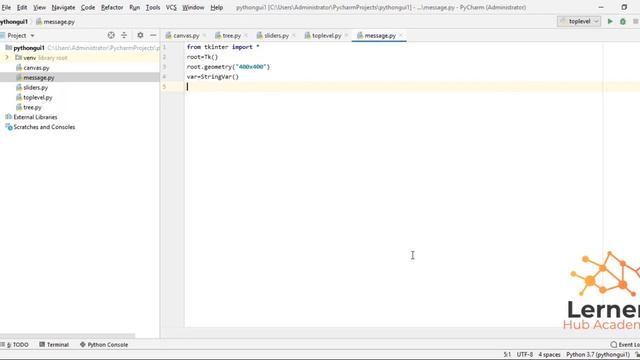Click the cursor position 5:1 in status bar
The height and width of the screenshot is (360, 640).
click(x=507, y=354)
